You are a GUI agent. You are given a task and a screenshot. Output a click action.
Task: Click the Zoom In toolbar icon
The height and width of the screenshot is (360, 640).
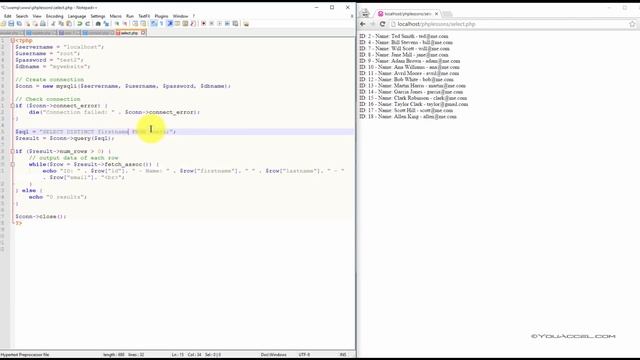(117, 24)
